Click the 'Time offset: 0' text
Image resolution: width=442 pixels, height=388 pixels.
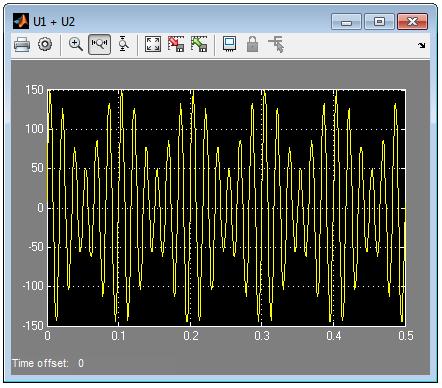click(48, 363)
